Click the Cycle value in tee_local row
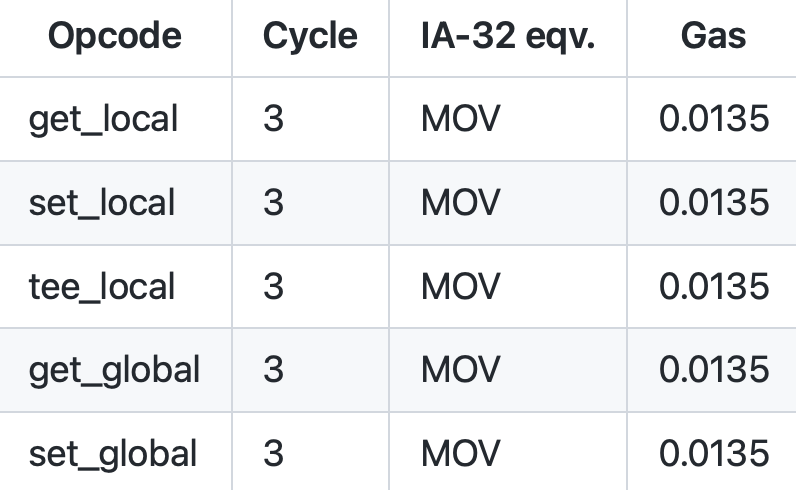 pos(274,286)
